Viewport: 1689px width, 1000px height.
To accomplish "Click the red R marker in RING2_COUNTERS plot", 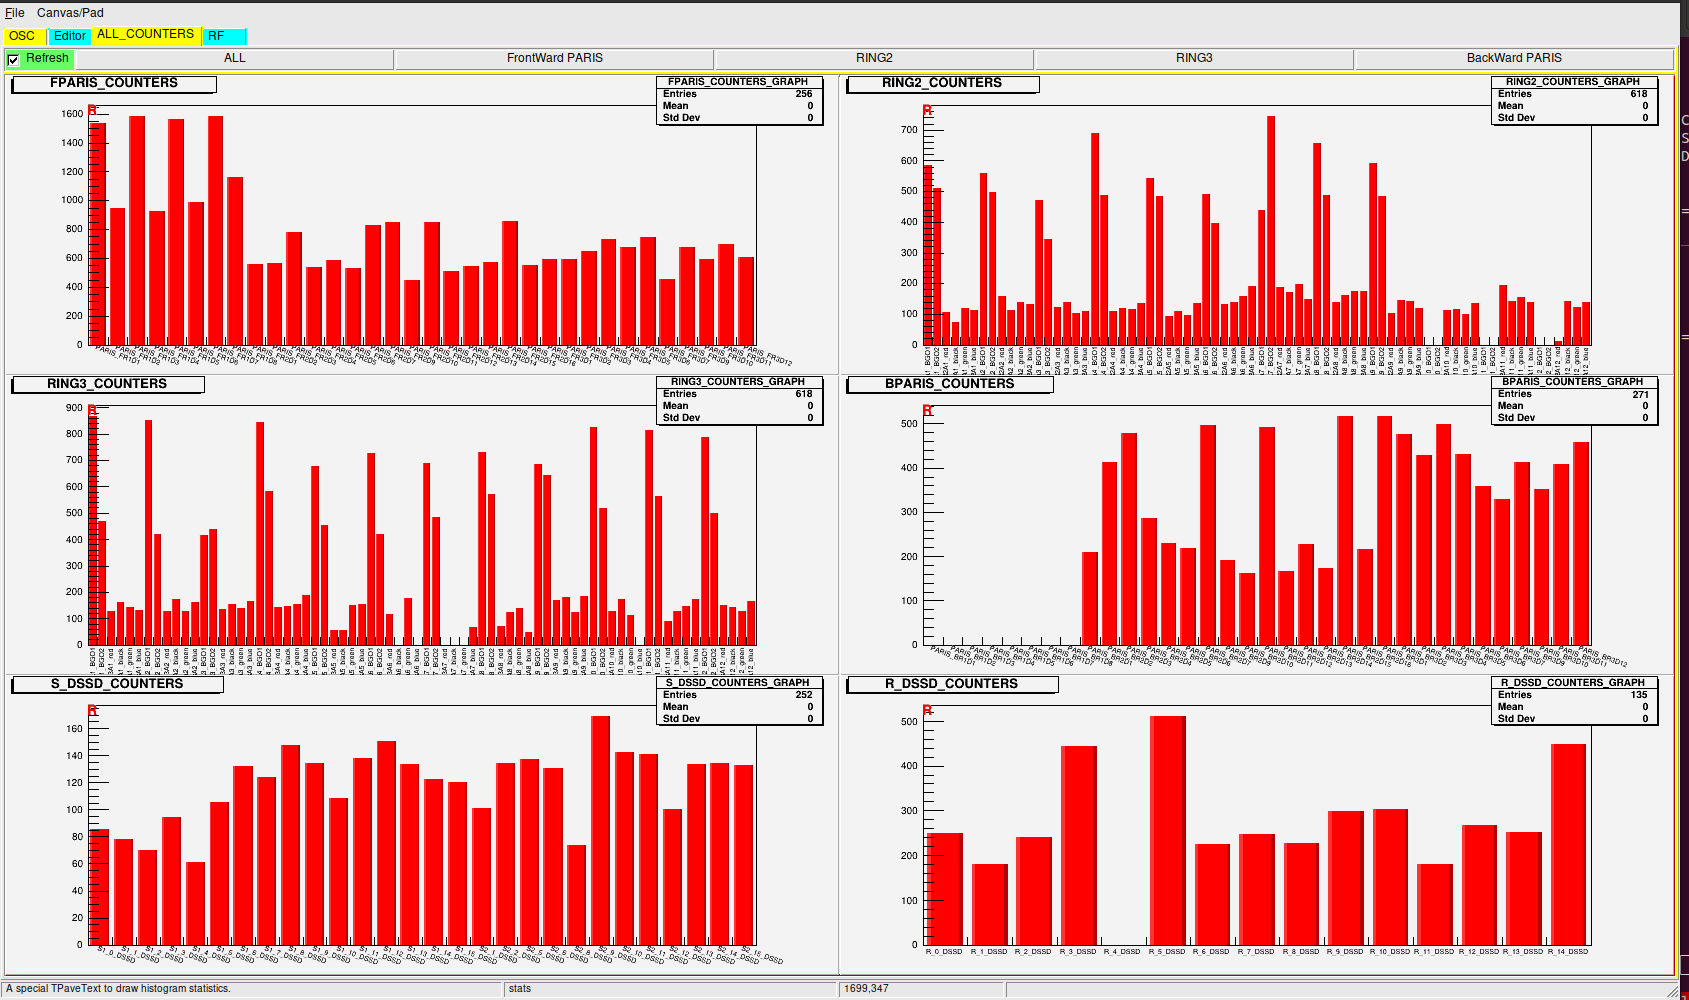I will point(927,111).
